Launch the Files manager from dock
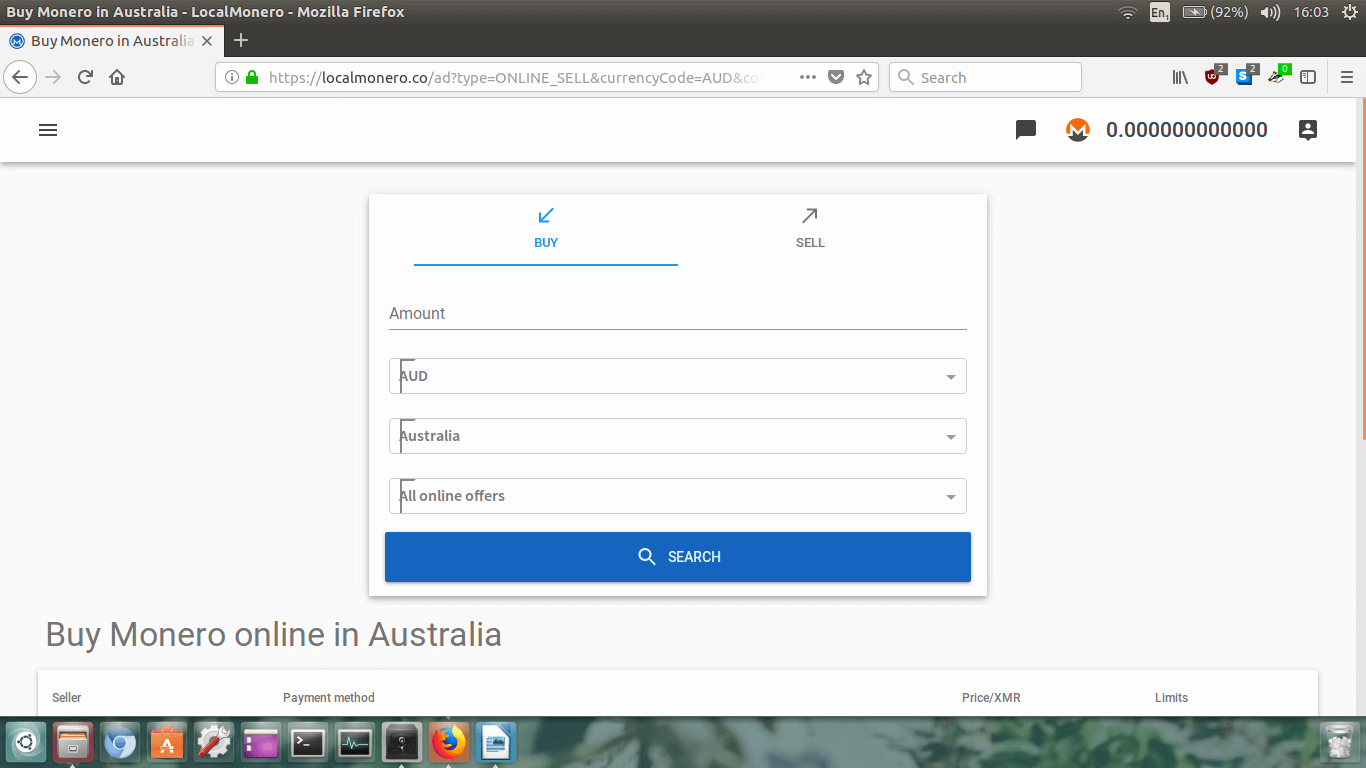The image size is (1366, 768). coord(73,743)
